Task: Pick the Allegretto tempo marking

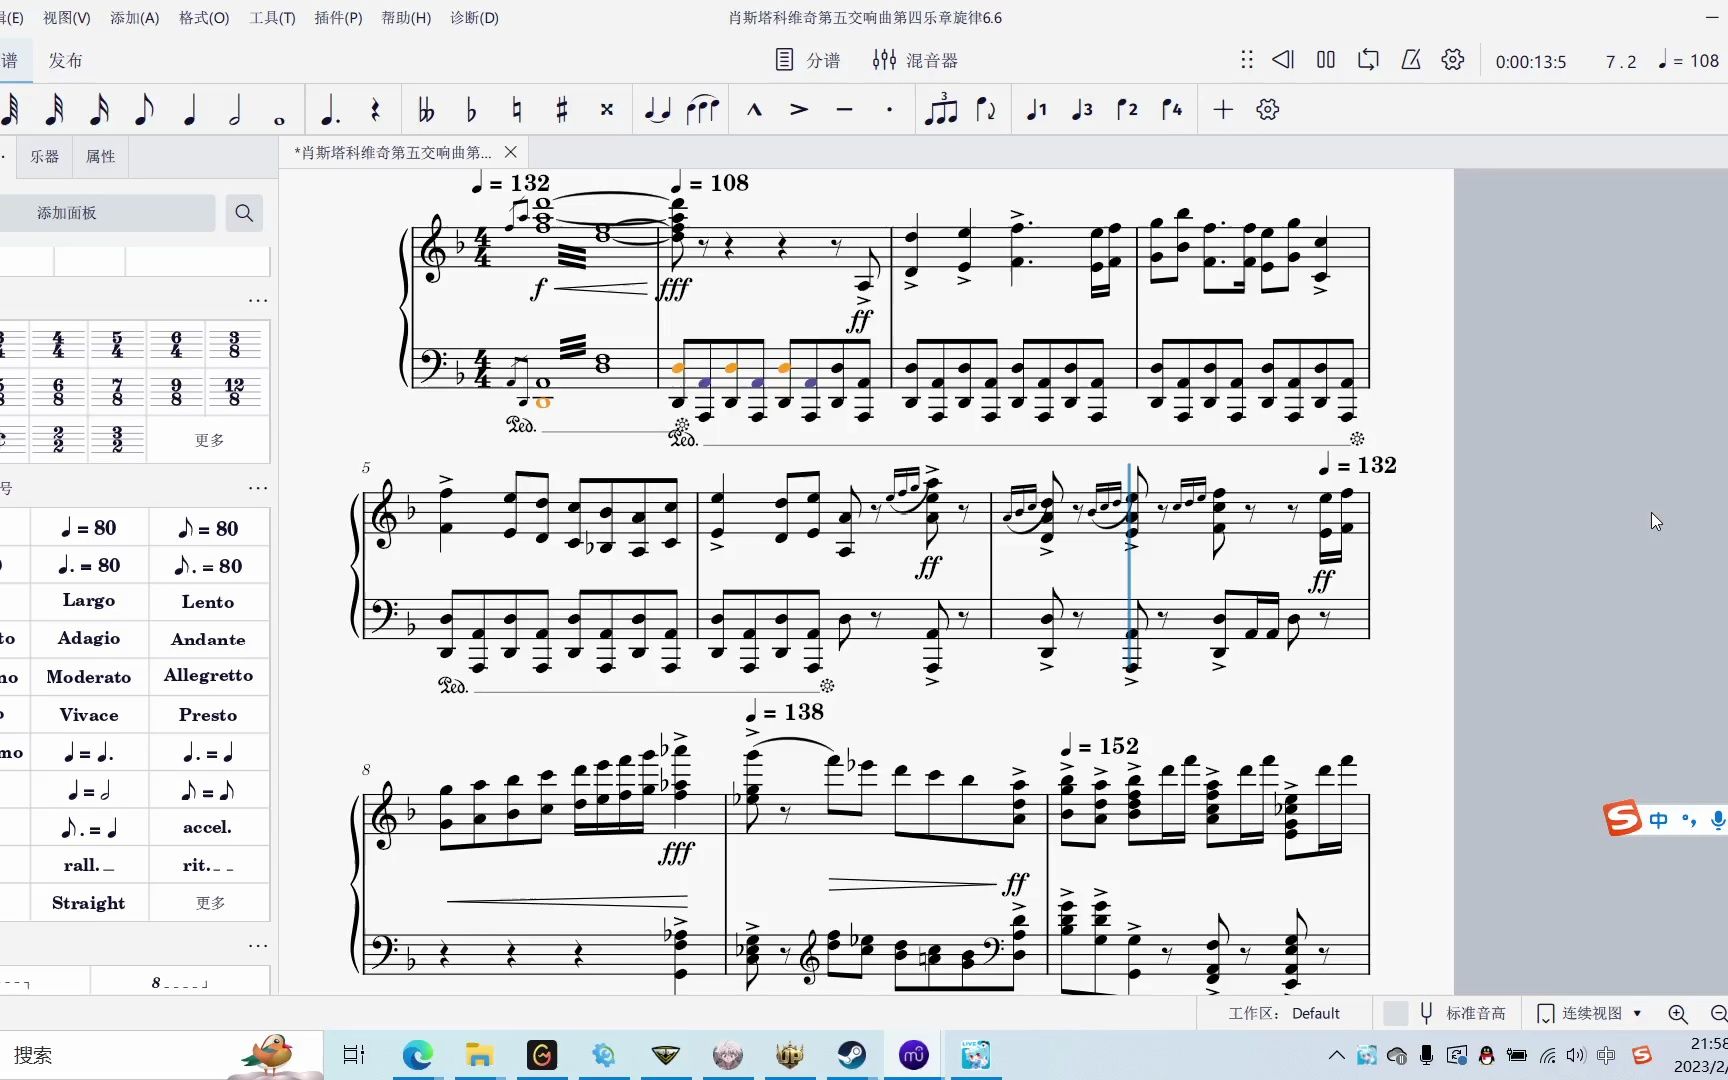Action: click(208, 676)
